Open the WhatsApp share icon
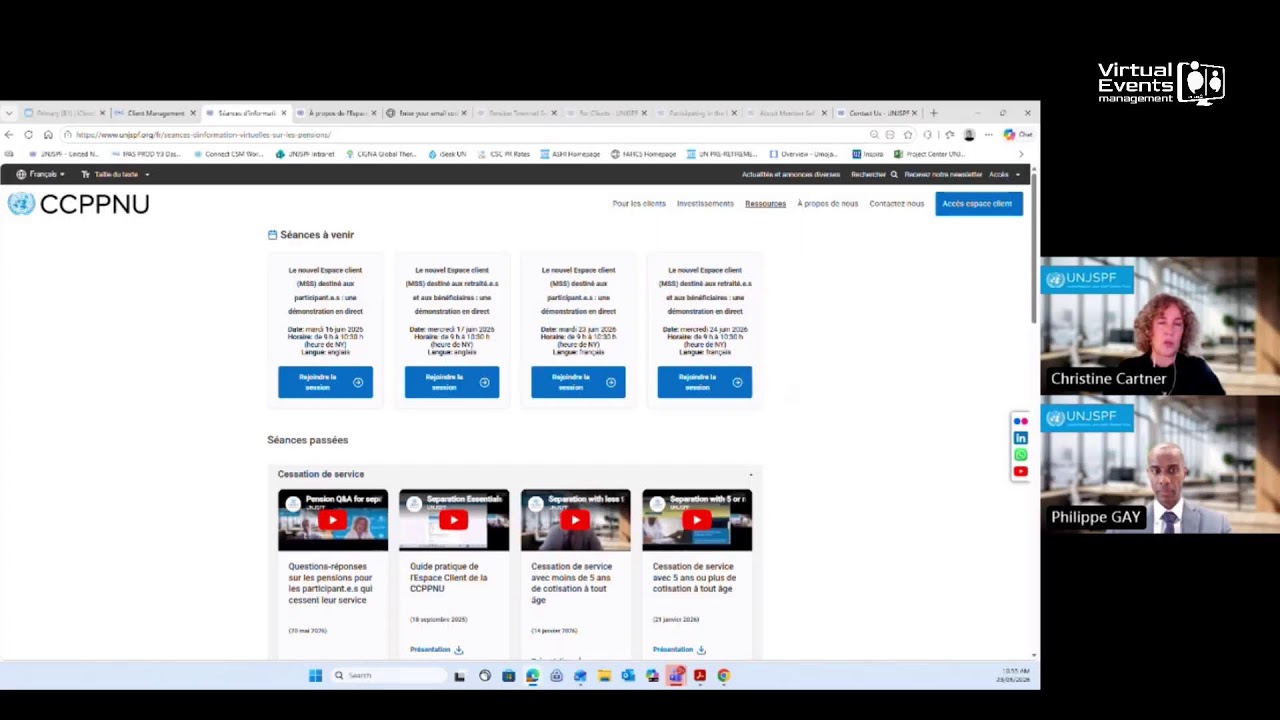The image size is (1280, 720). coord(1020,455)
